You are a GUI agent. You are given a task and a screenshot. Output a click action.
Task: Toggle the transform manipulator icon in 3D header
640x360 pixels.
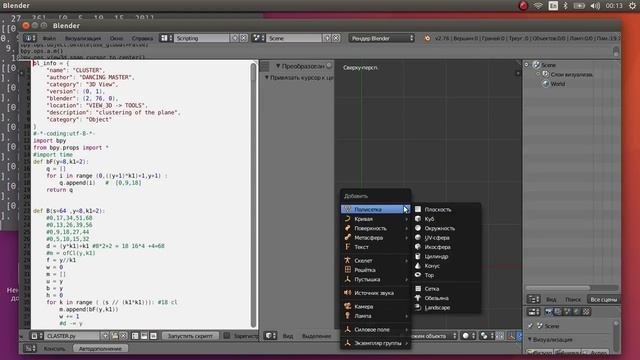pos(511,336)
